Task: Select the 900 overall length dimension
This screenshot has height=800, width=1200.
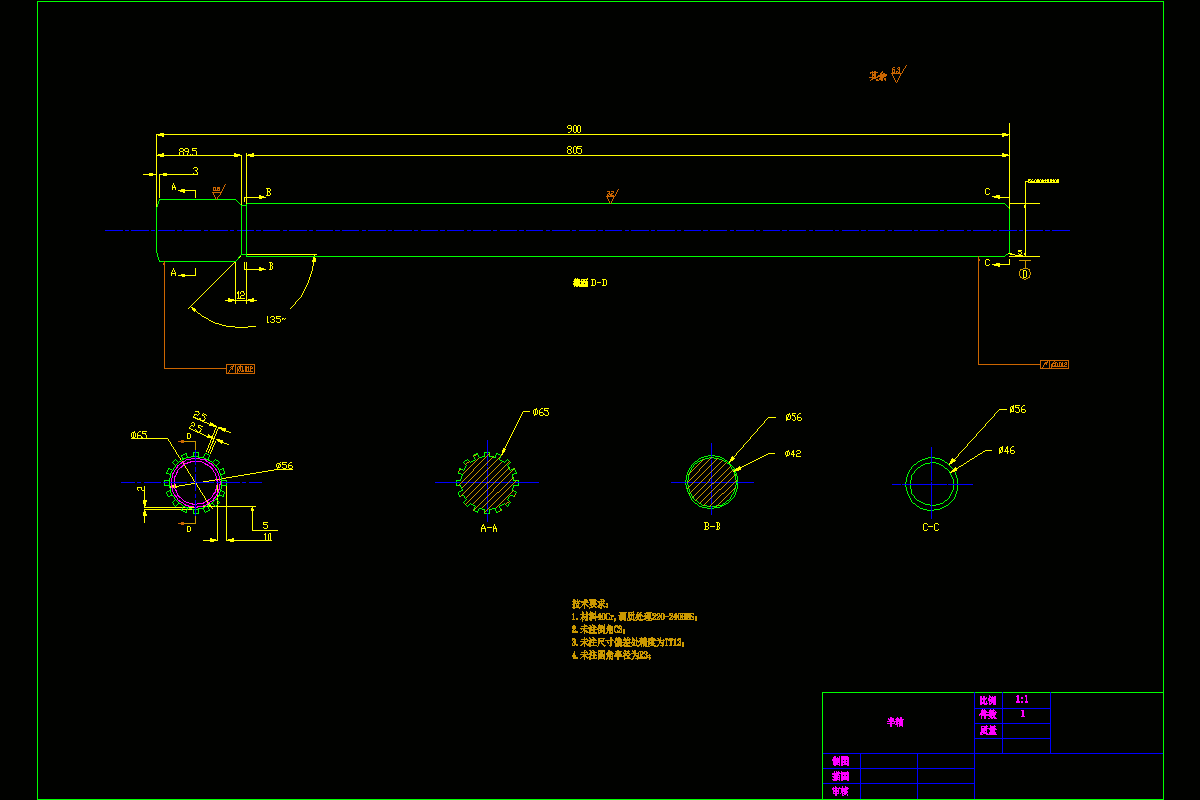Action: click(x=574, y=129)
